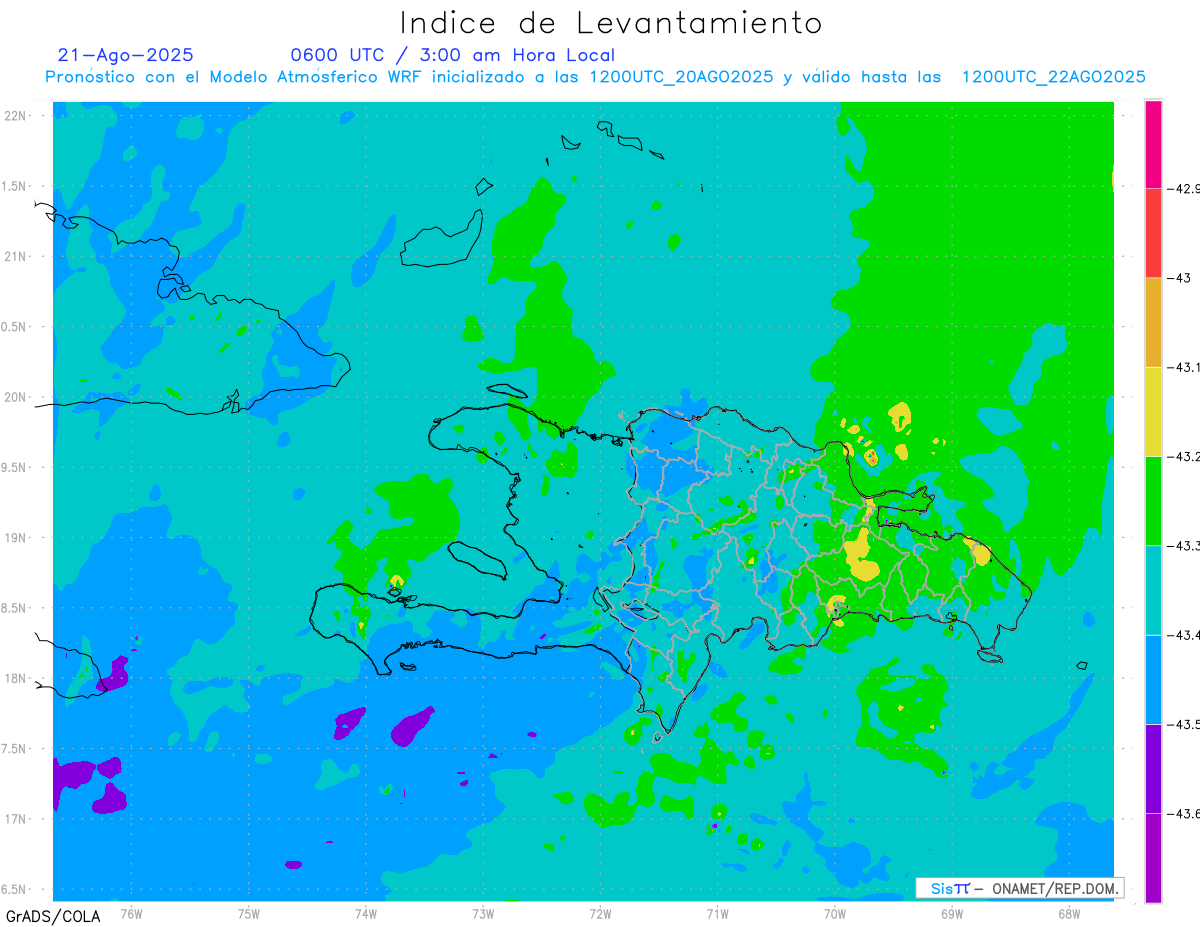Click the '68W' longitude label

click(1068, 912)
